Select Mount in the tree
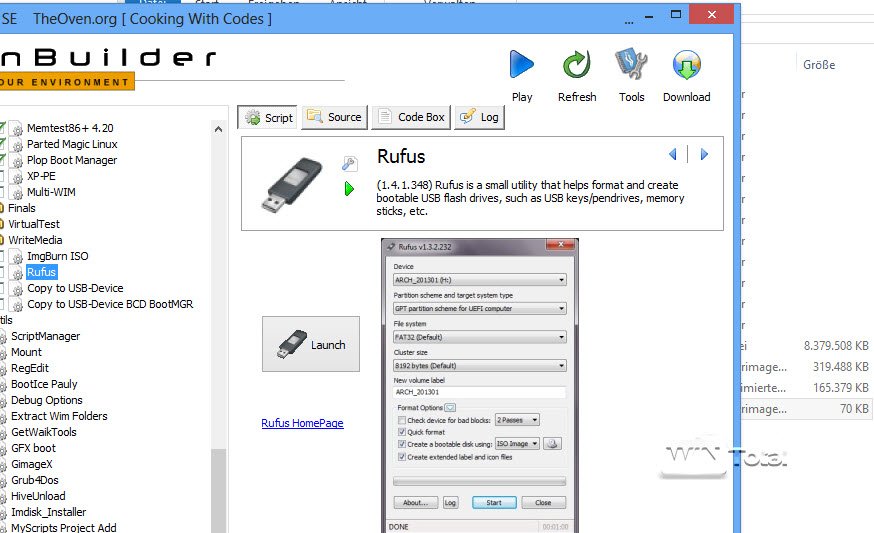The height and width of the screenshot is (533, 874). pyautogui.click(x=26, y=352)
